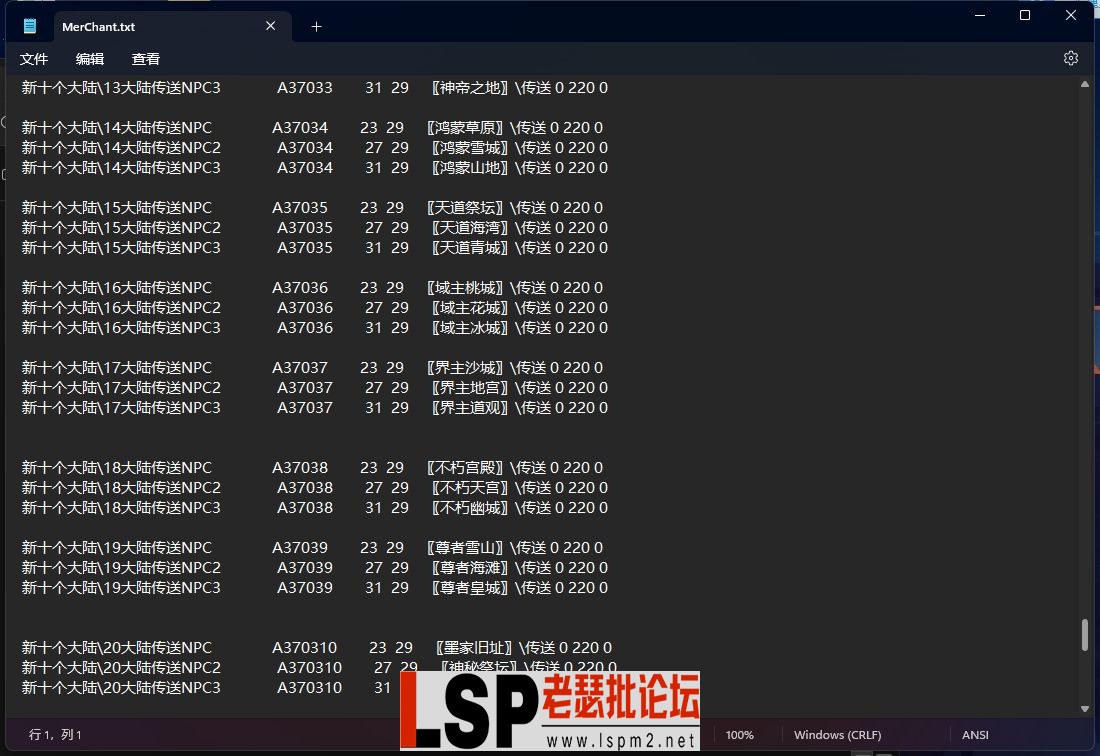This screenshot has width=1100, height=756.
Task: Open the 查看 menu
Action: pyautogui.click(x=146, y=59)
